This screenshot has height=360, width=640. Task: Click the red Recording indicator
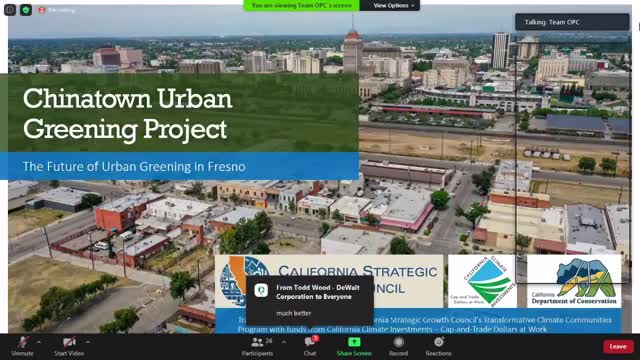tap(57, 10)
